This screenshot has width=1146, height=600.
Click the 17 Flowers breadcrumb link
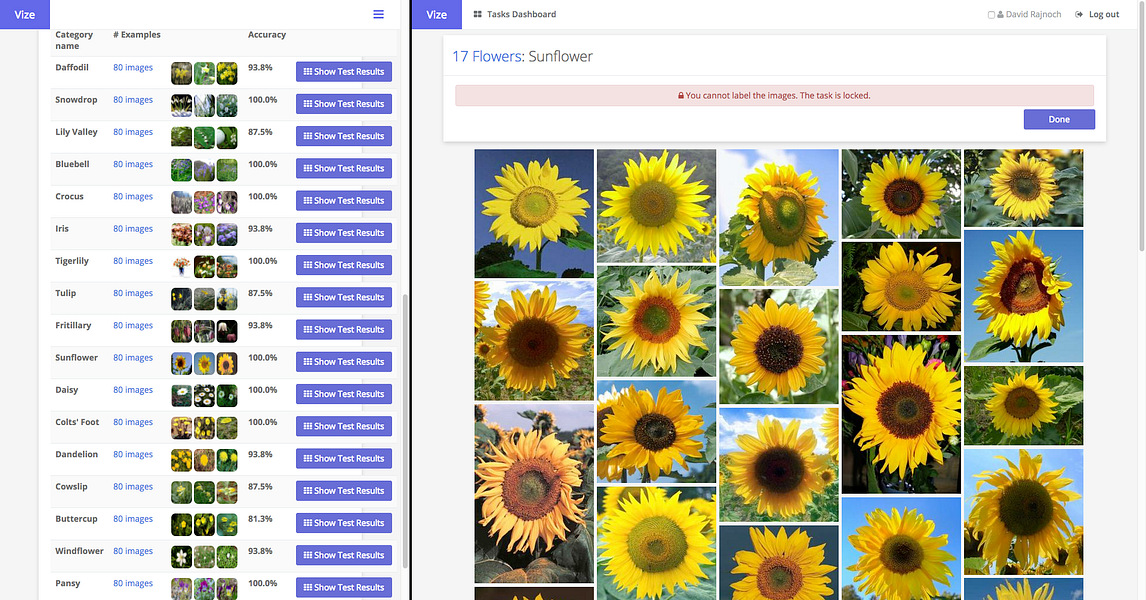[487, 56]
